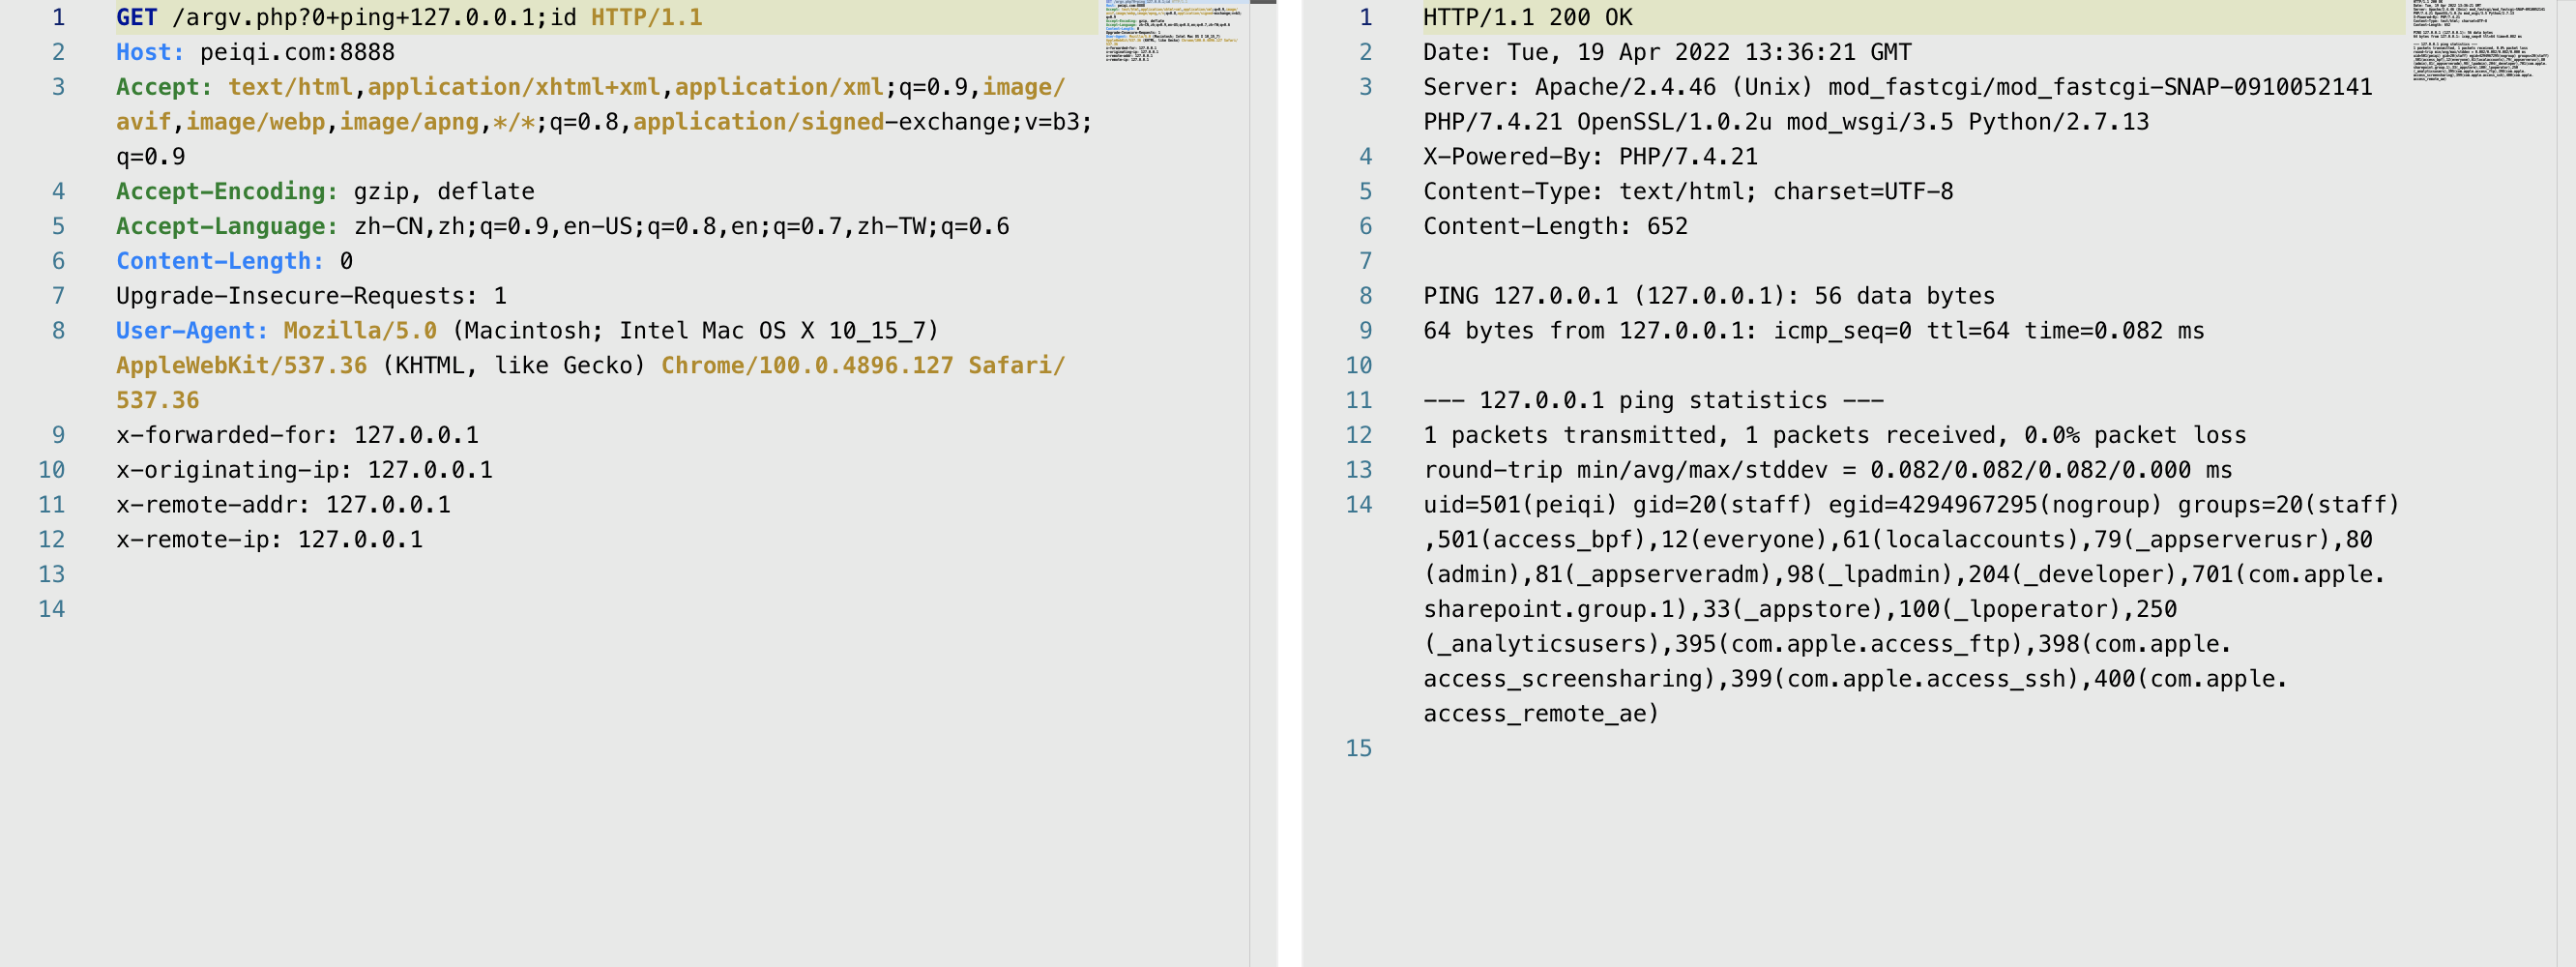
Task: Click line number 15 in the response pane
Action: pos(1359,749)
